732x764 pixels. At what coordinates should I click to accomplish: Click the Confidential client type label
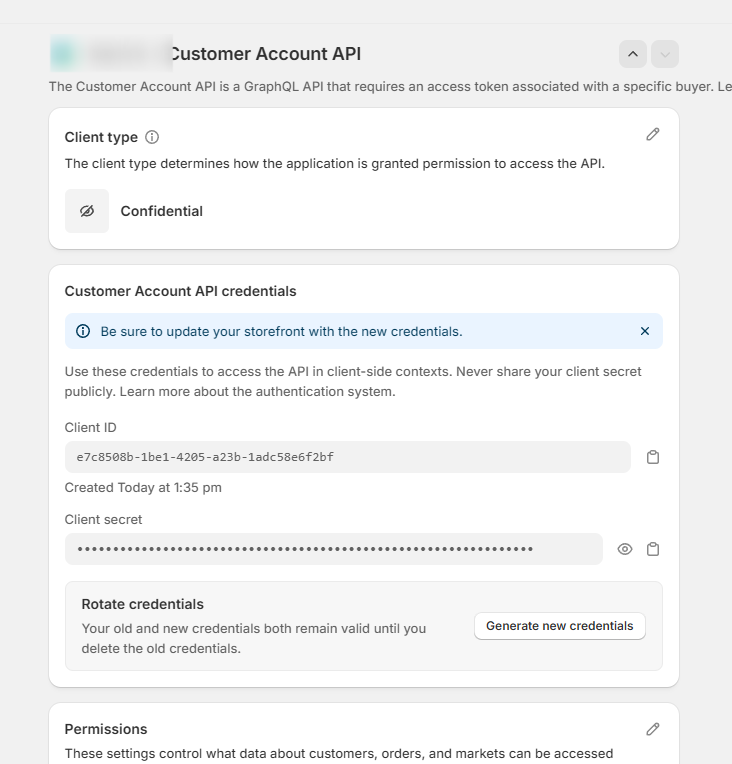[161, 211]
